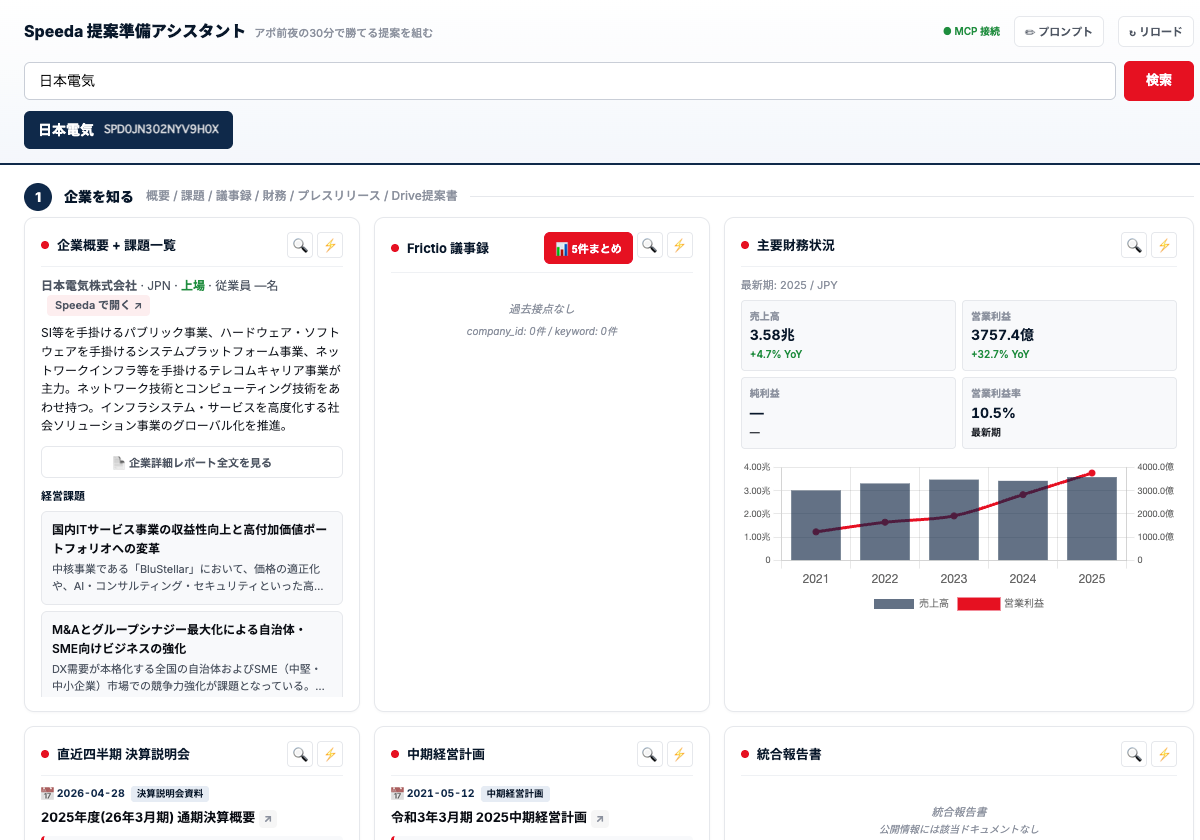Open magnifier in 直近四半期 決算説明会 card
Viewport: 1200px width, 840px height.
pos(300,754)
